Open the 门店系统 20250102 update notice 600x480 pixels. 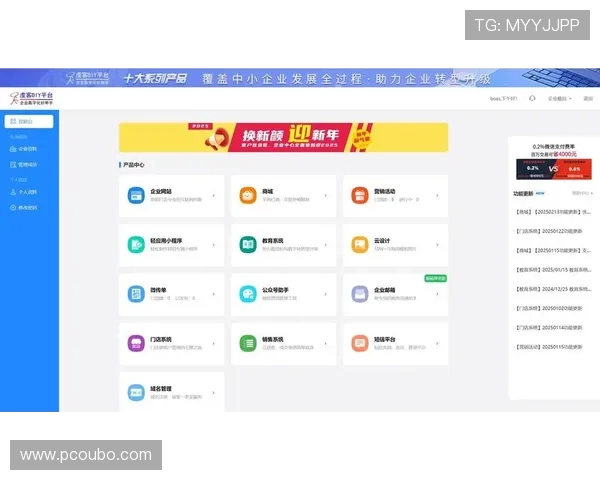click(549, 308)
